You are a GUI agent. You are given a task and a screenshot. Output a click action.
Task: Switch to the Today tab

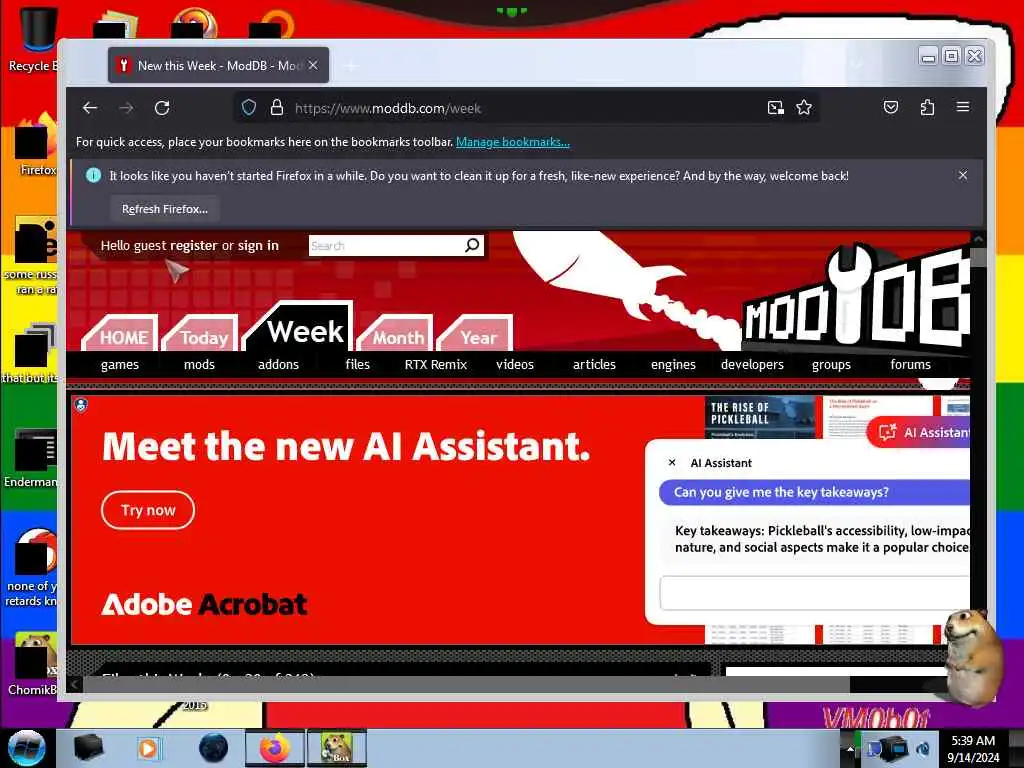(x=203, y=336)
